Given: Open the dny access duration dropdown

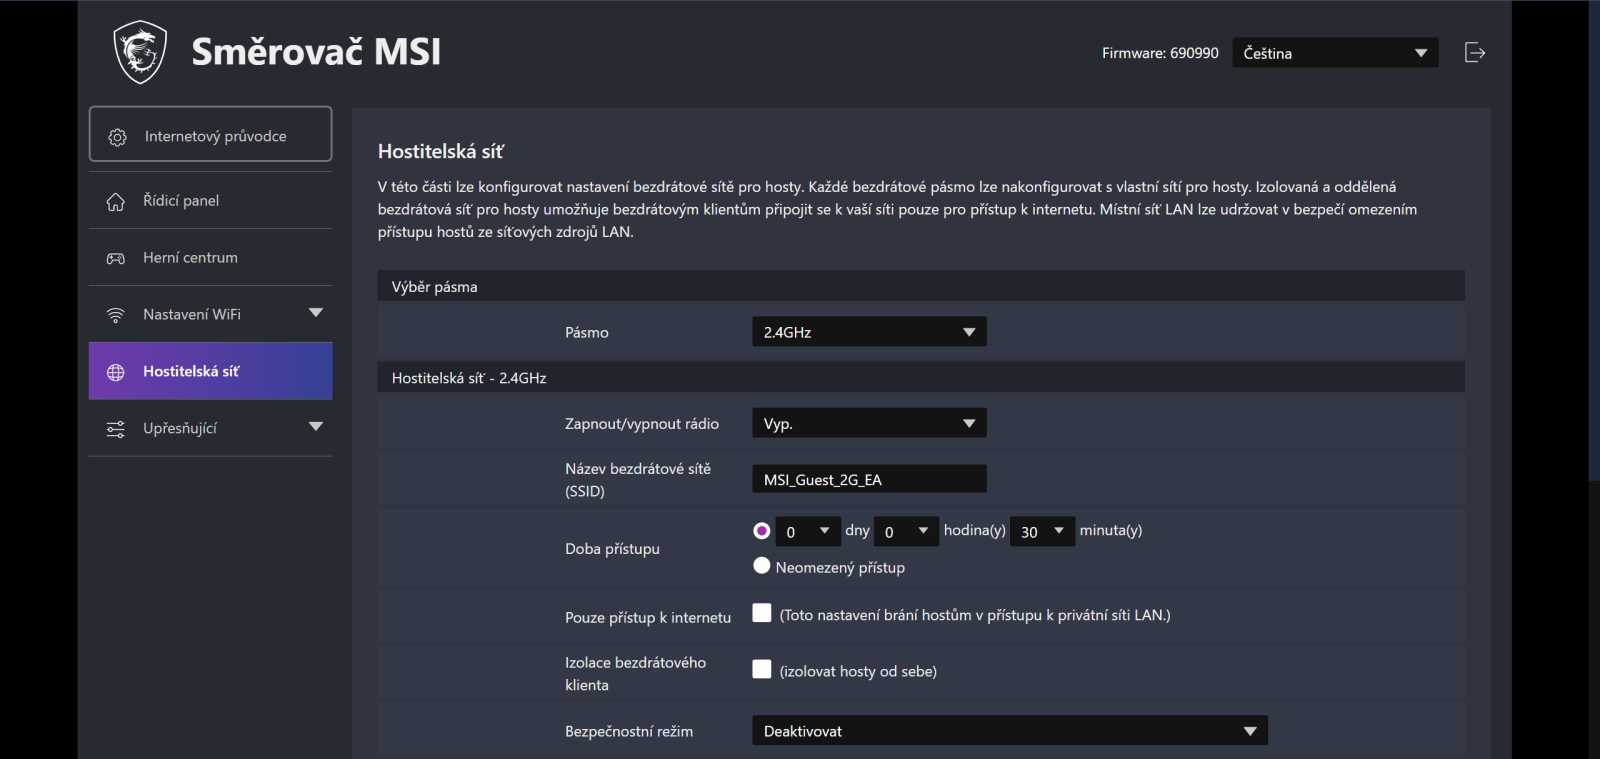Looking at the screenshot, I should tap(808, 531).
